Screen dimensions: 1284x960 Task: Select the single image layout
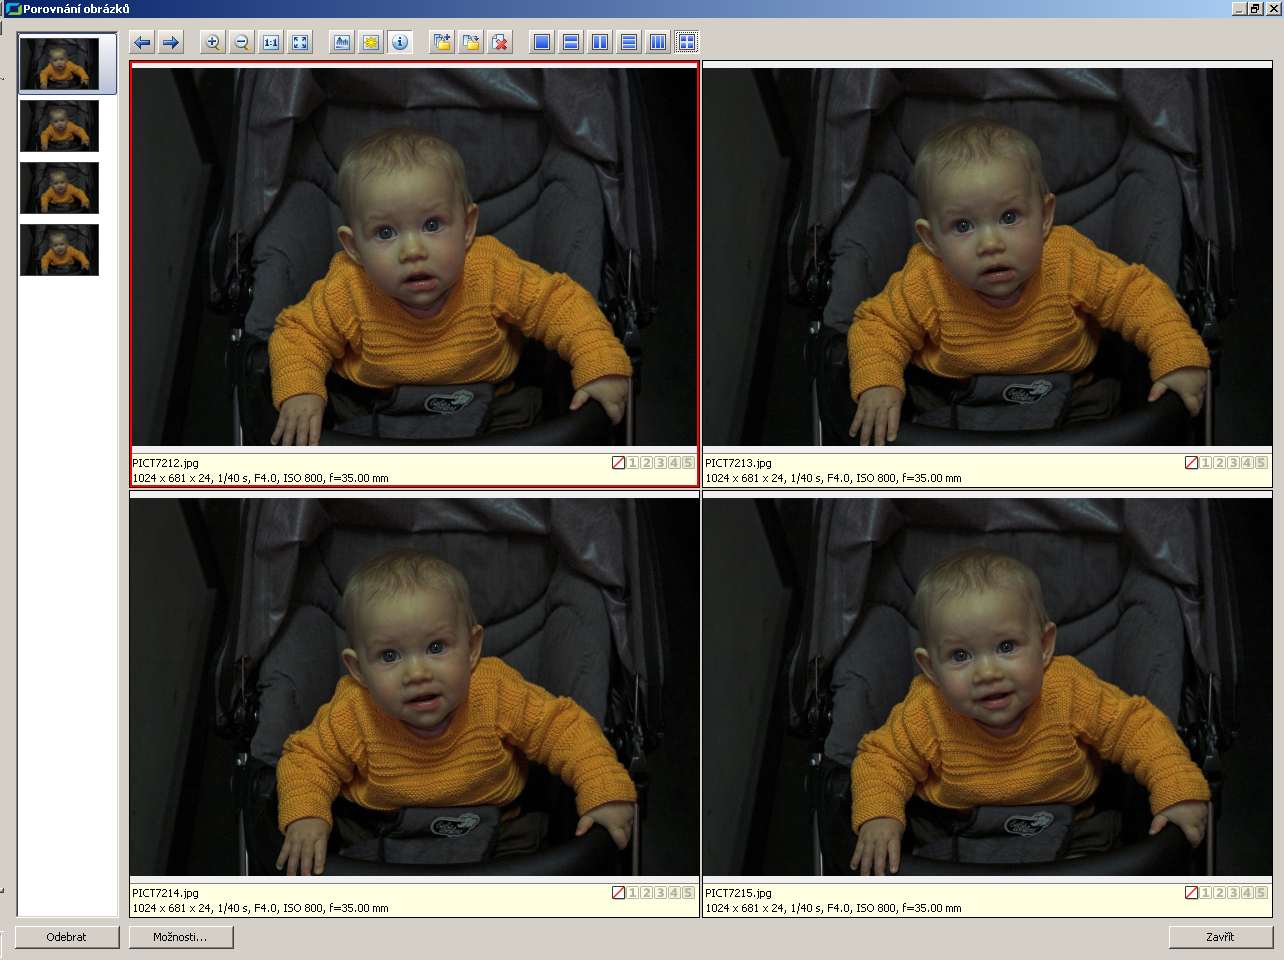click(542, 42)
